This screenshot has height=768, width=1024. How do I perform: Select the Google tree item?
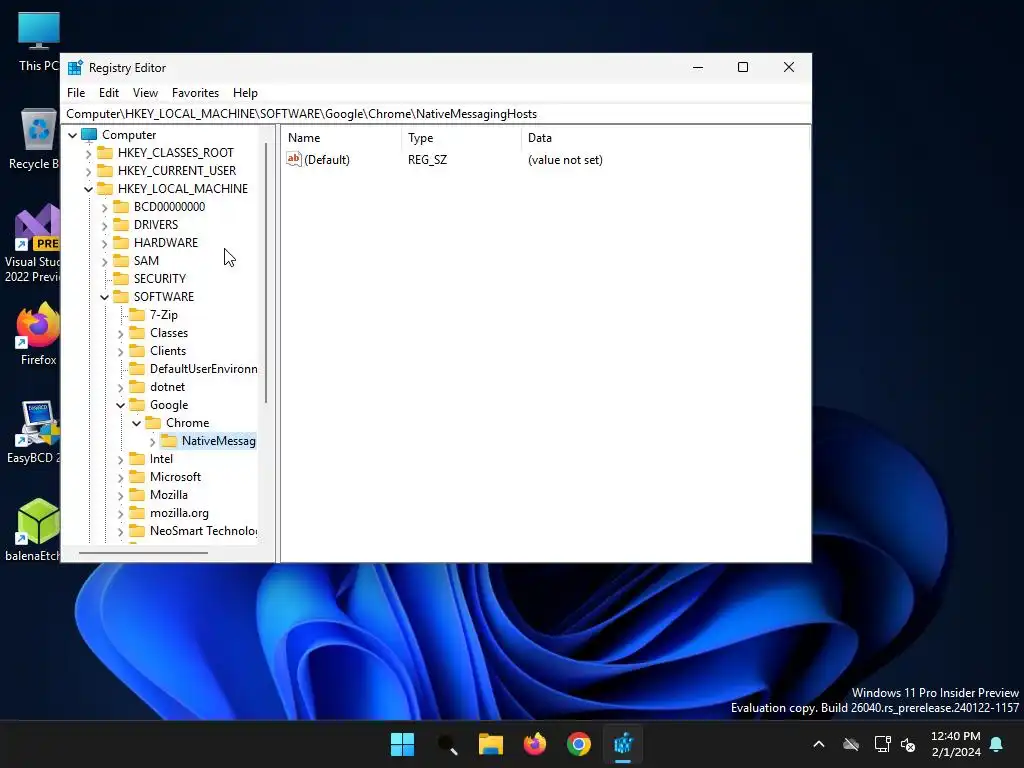click(168, 405)
